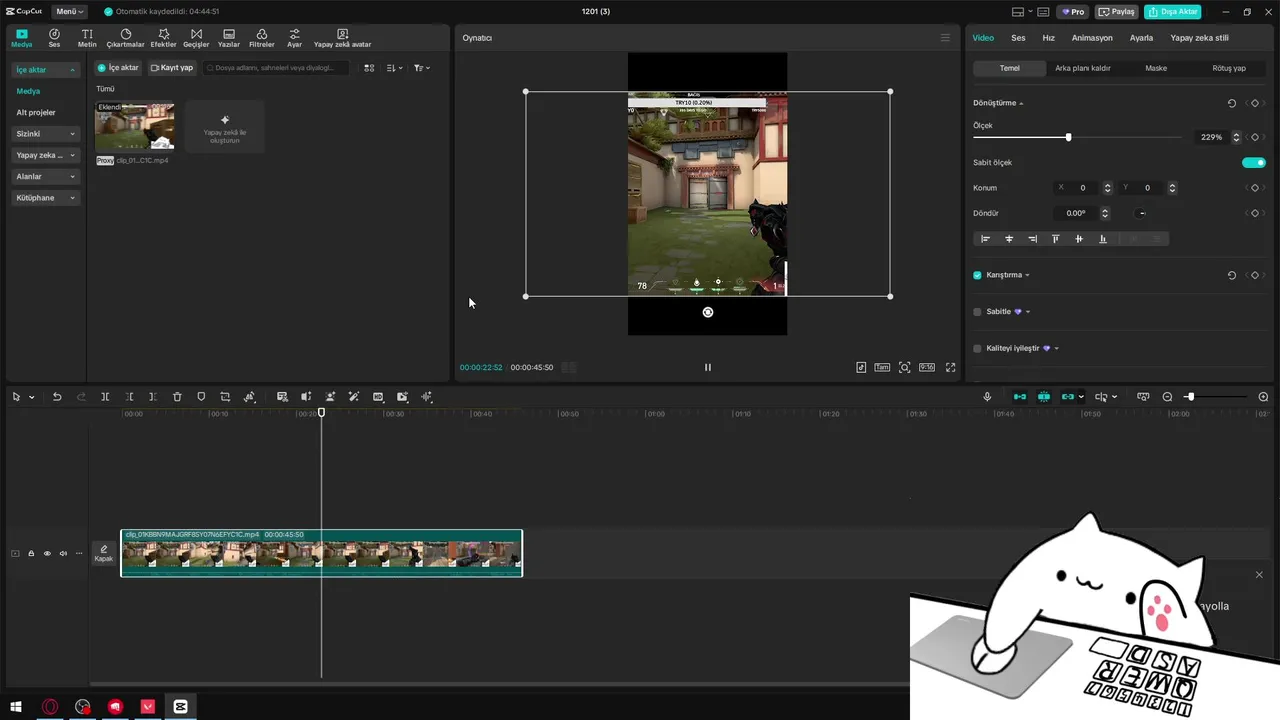Reset the Dönüştürme transform settings
This screenshot has width=1280, height=720.
pyautogui.click(x=1231, y=103)
